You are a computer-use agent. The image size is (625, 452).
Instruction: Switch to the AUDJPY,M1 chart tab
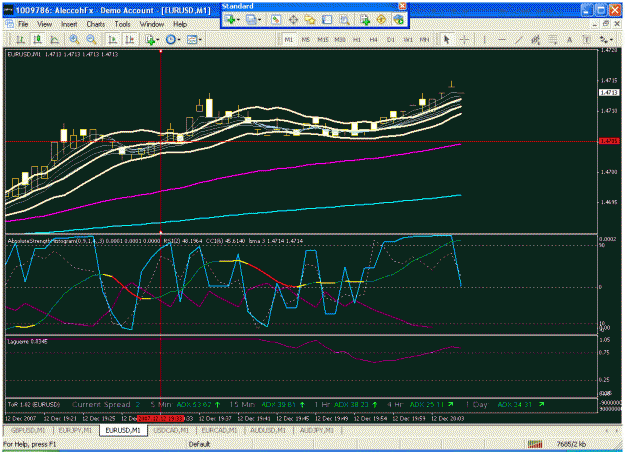(x=316, y=430)
